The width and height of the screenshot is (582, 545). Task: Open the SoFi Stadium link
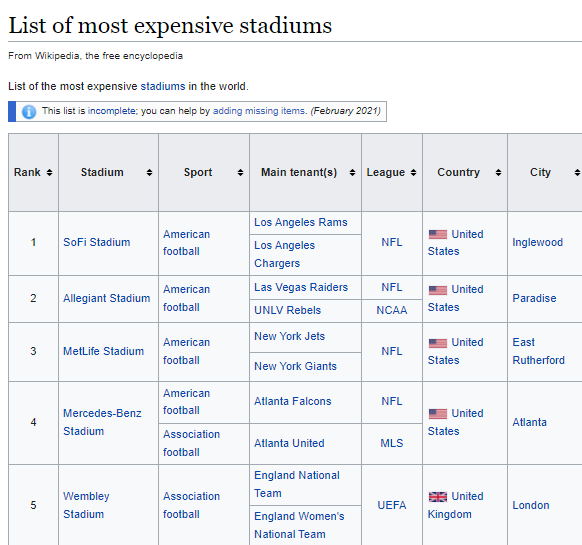97,242
